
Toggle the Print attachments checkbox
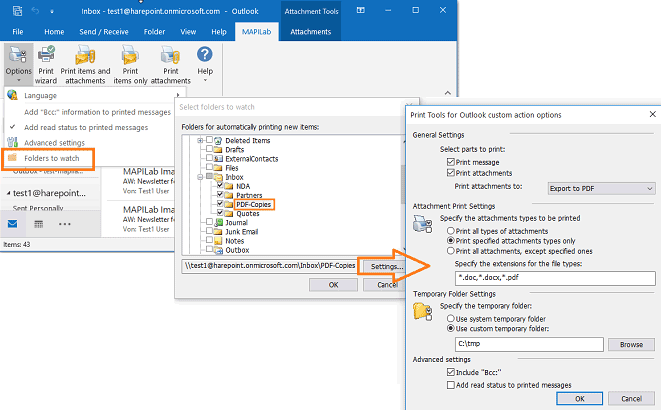click(x=451, y=173)
